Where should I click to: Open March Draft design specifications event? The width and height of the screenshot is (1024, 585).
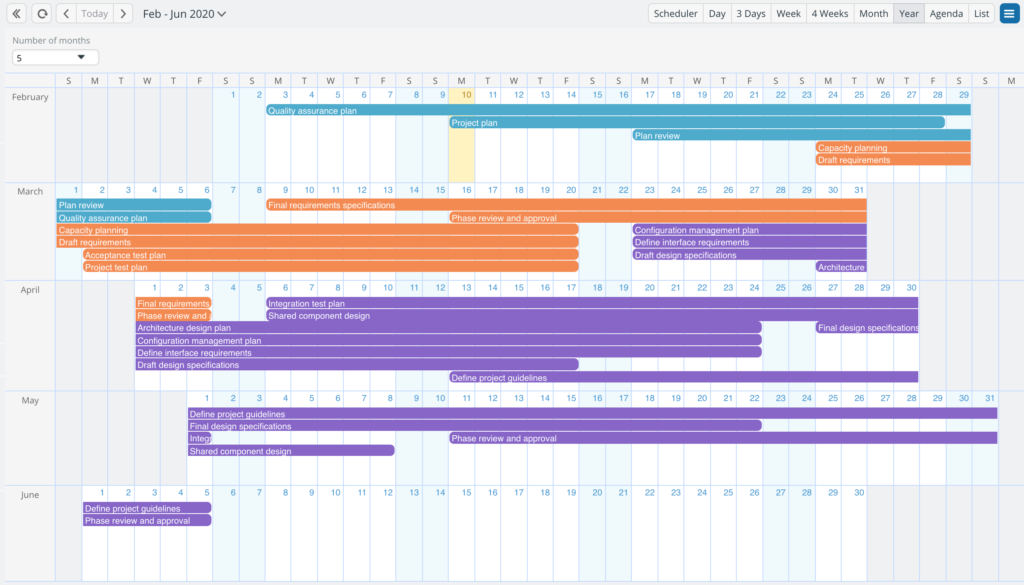749,255
